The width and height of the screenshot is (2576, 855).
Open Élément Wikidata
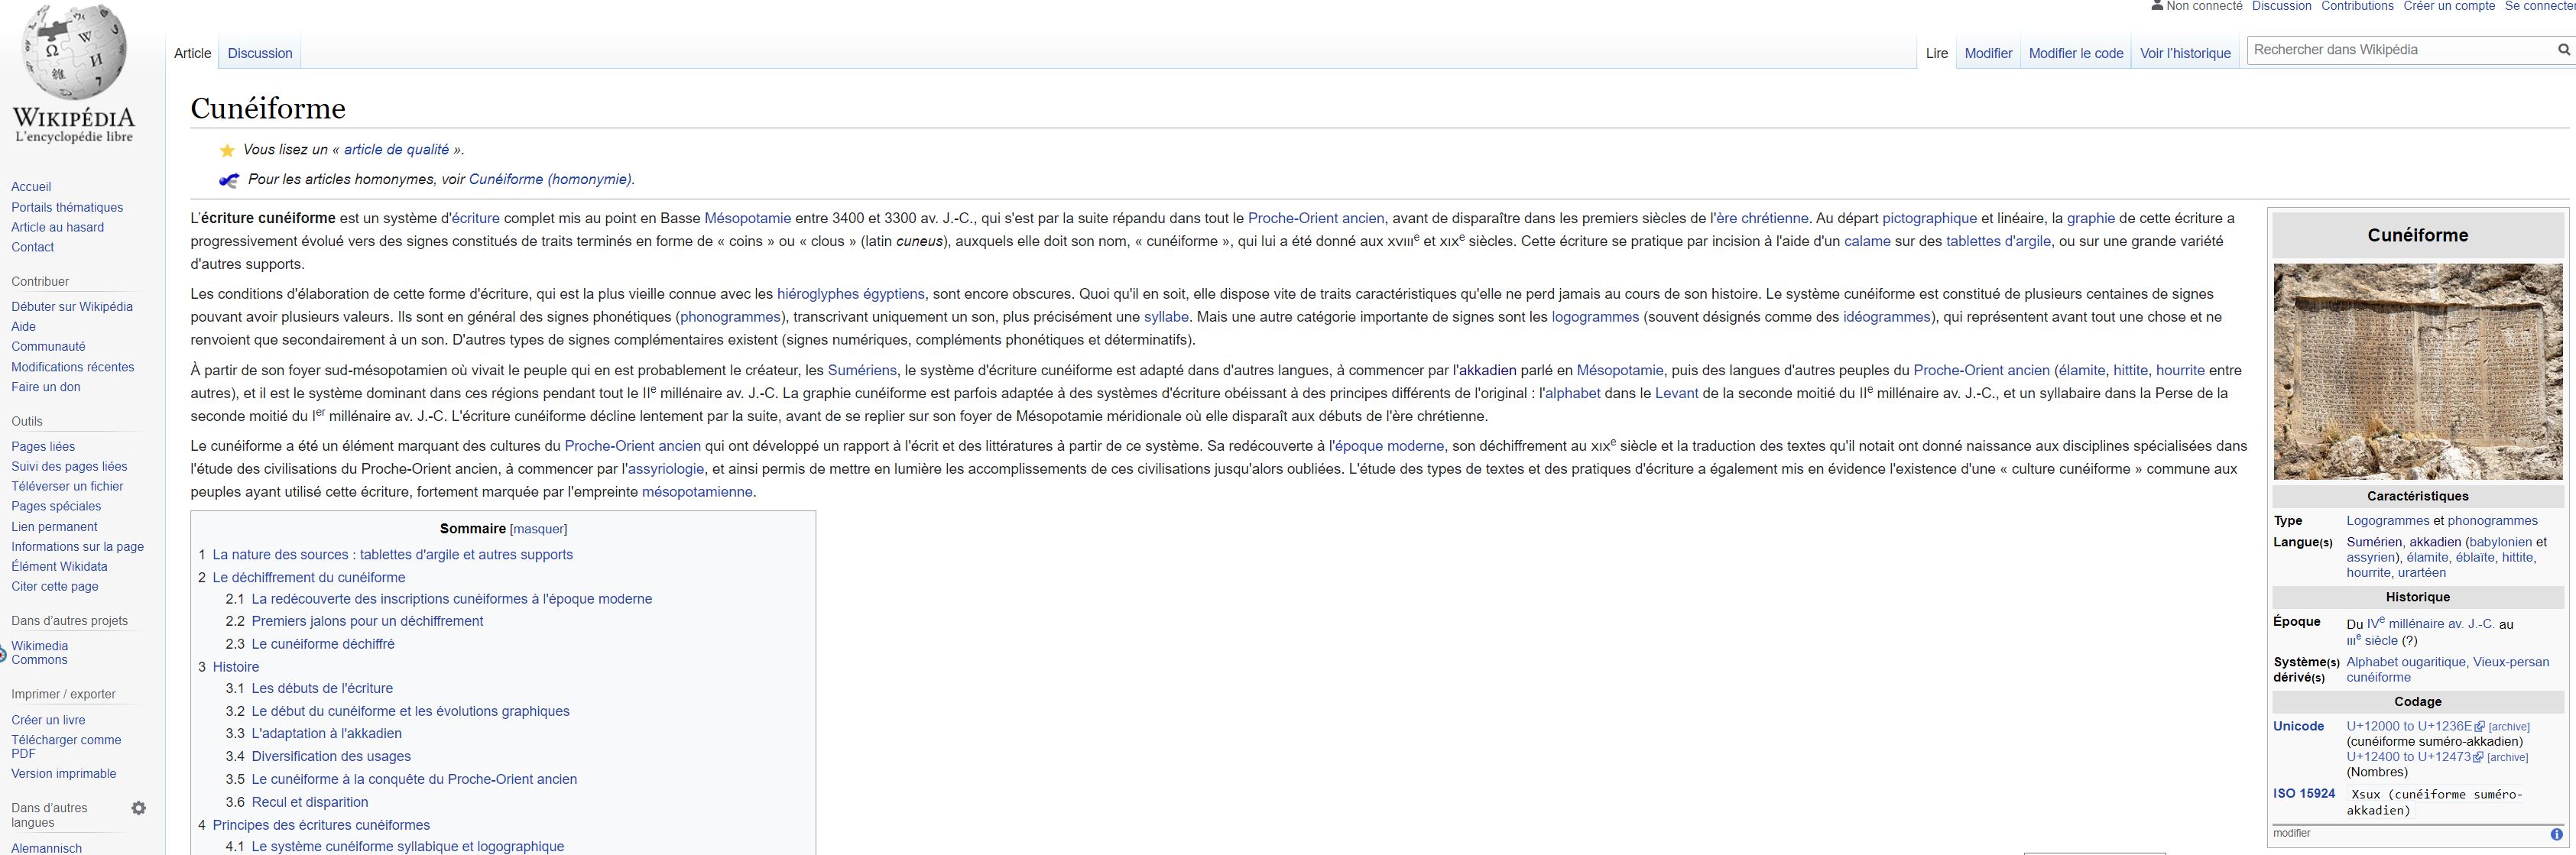pyautogui.click(x=59, y=567)
